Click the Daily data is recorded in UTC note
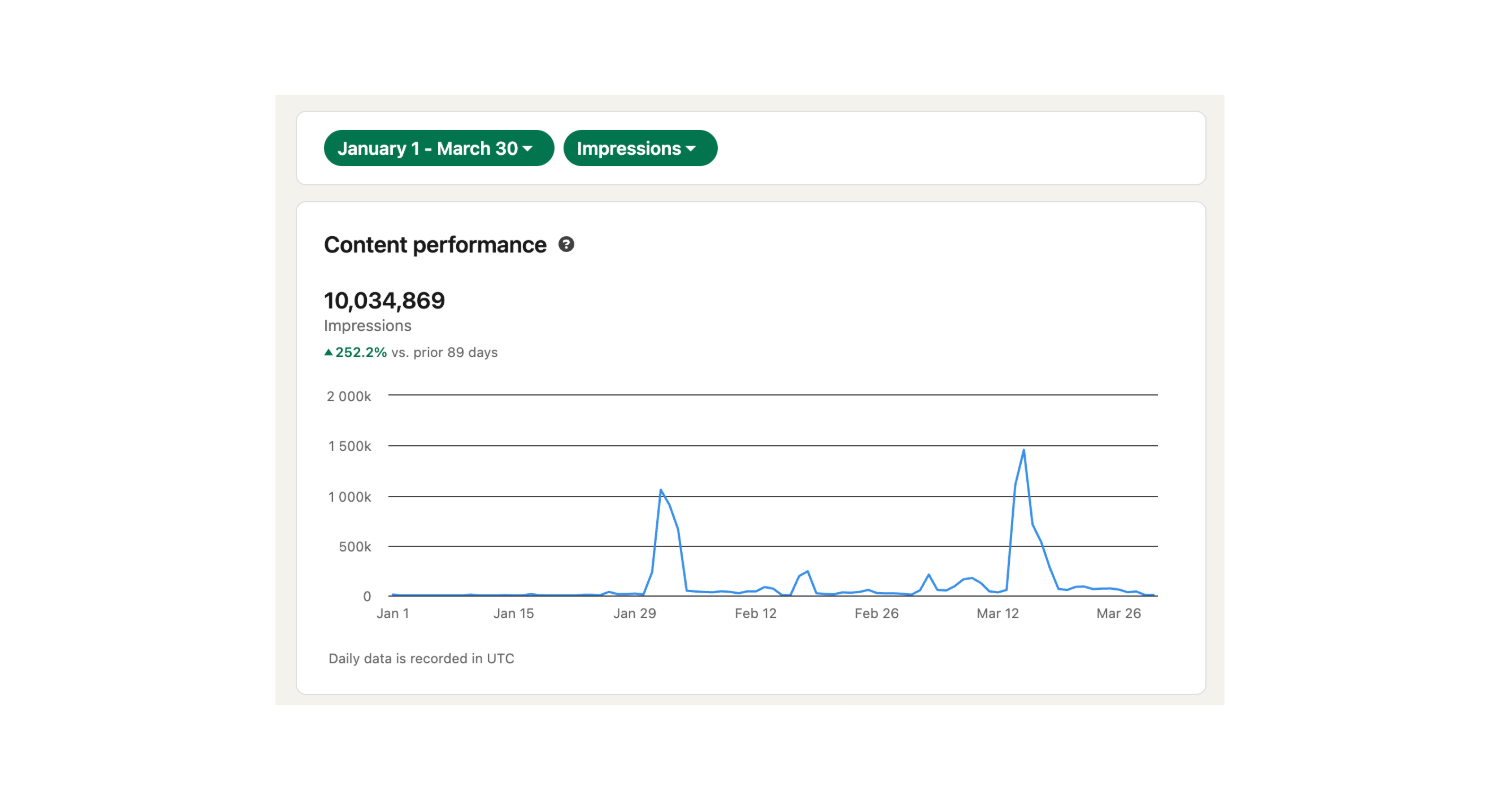Viewport: 1500px width, 800px height. click(421, 659)
